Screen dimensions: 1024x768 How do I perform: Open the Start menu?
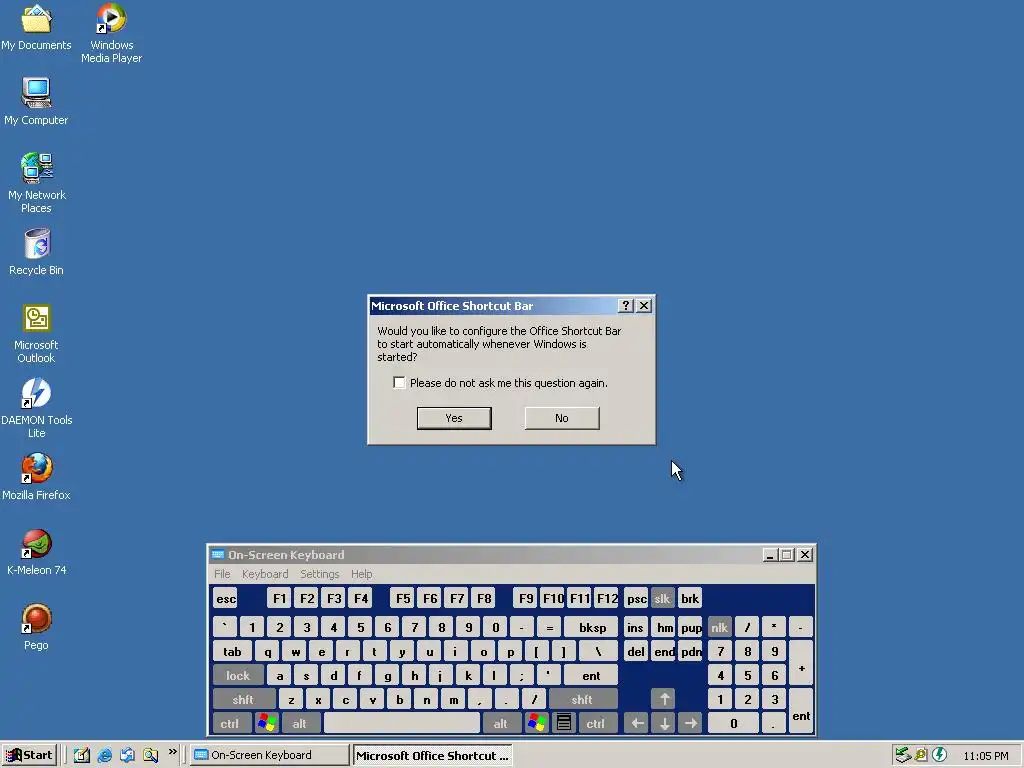click(29, 755)
